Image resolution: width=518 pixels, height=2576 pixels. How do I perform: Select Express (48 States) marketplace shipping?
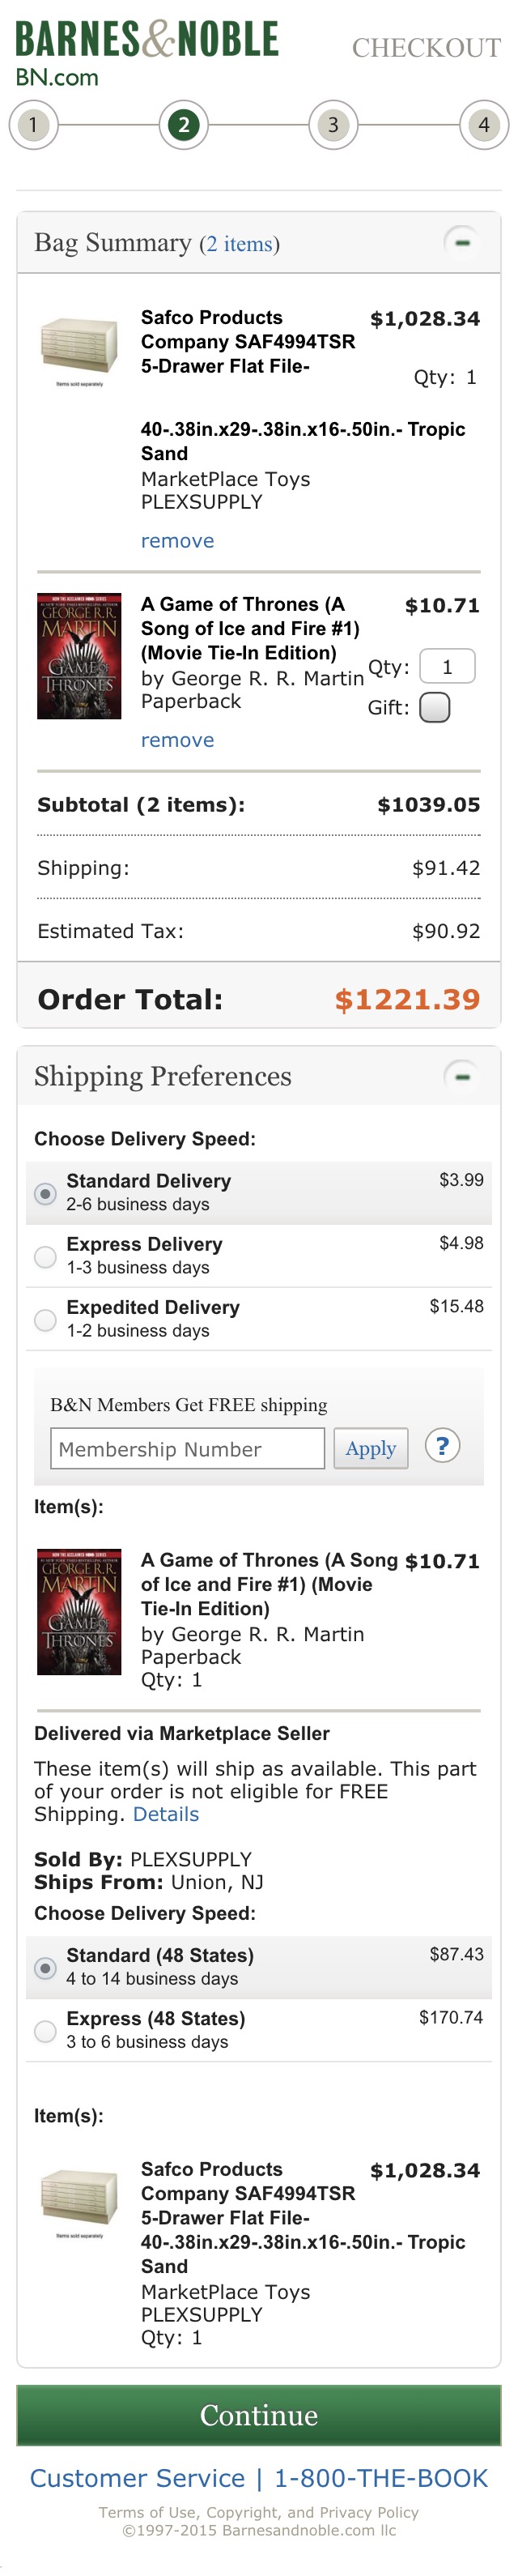point(45,2030)
